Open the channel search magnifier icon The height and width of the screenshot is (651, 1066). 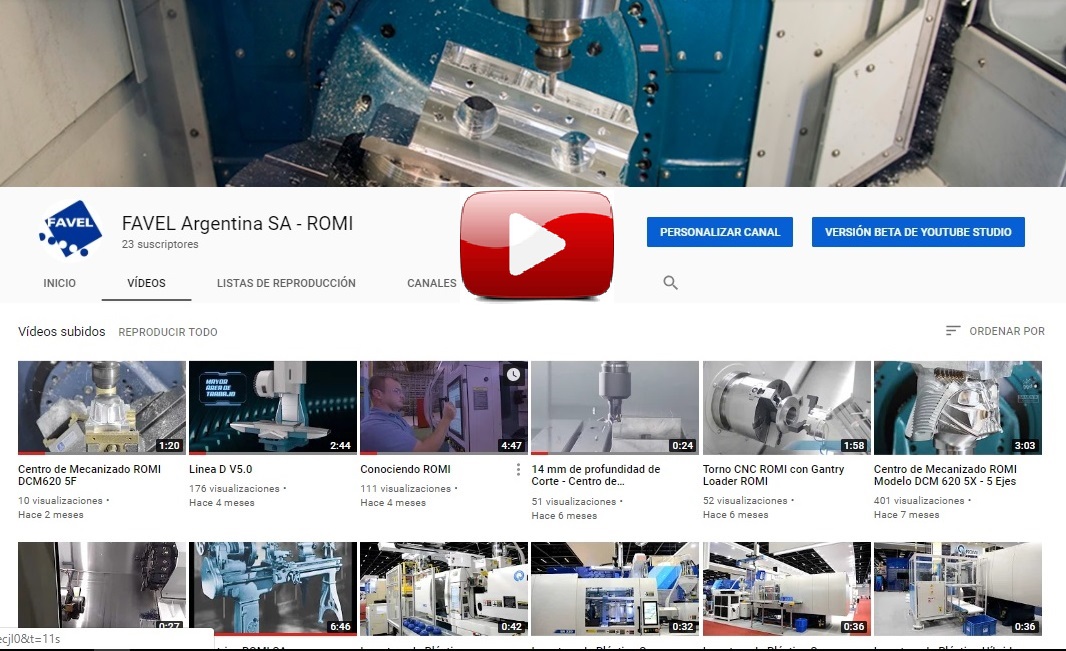670,283
